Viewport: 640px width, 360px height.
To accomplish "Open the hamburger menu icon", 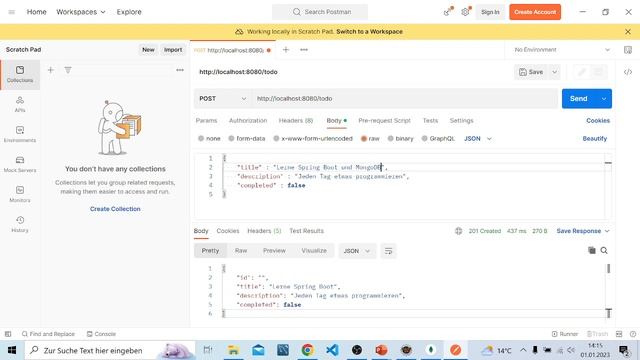I will click(11, 12).
